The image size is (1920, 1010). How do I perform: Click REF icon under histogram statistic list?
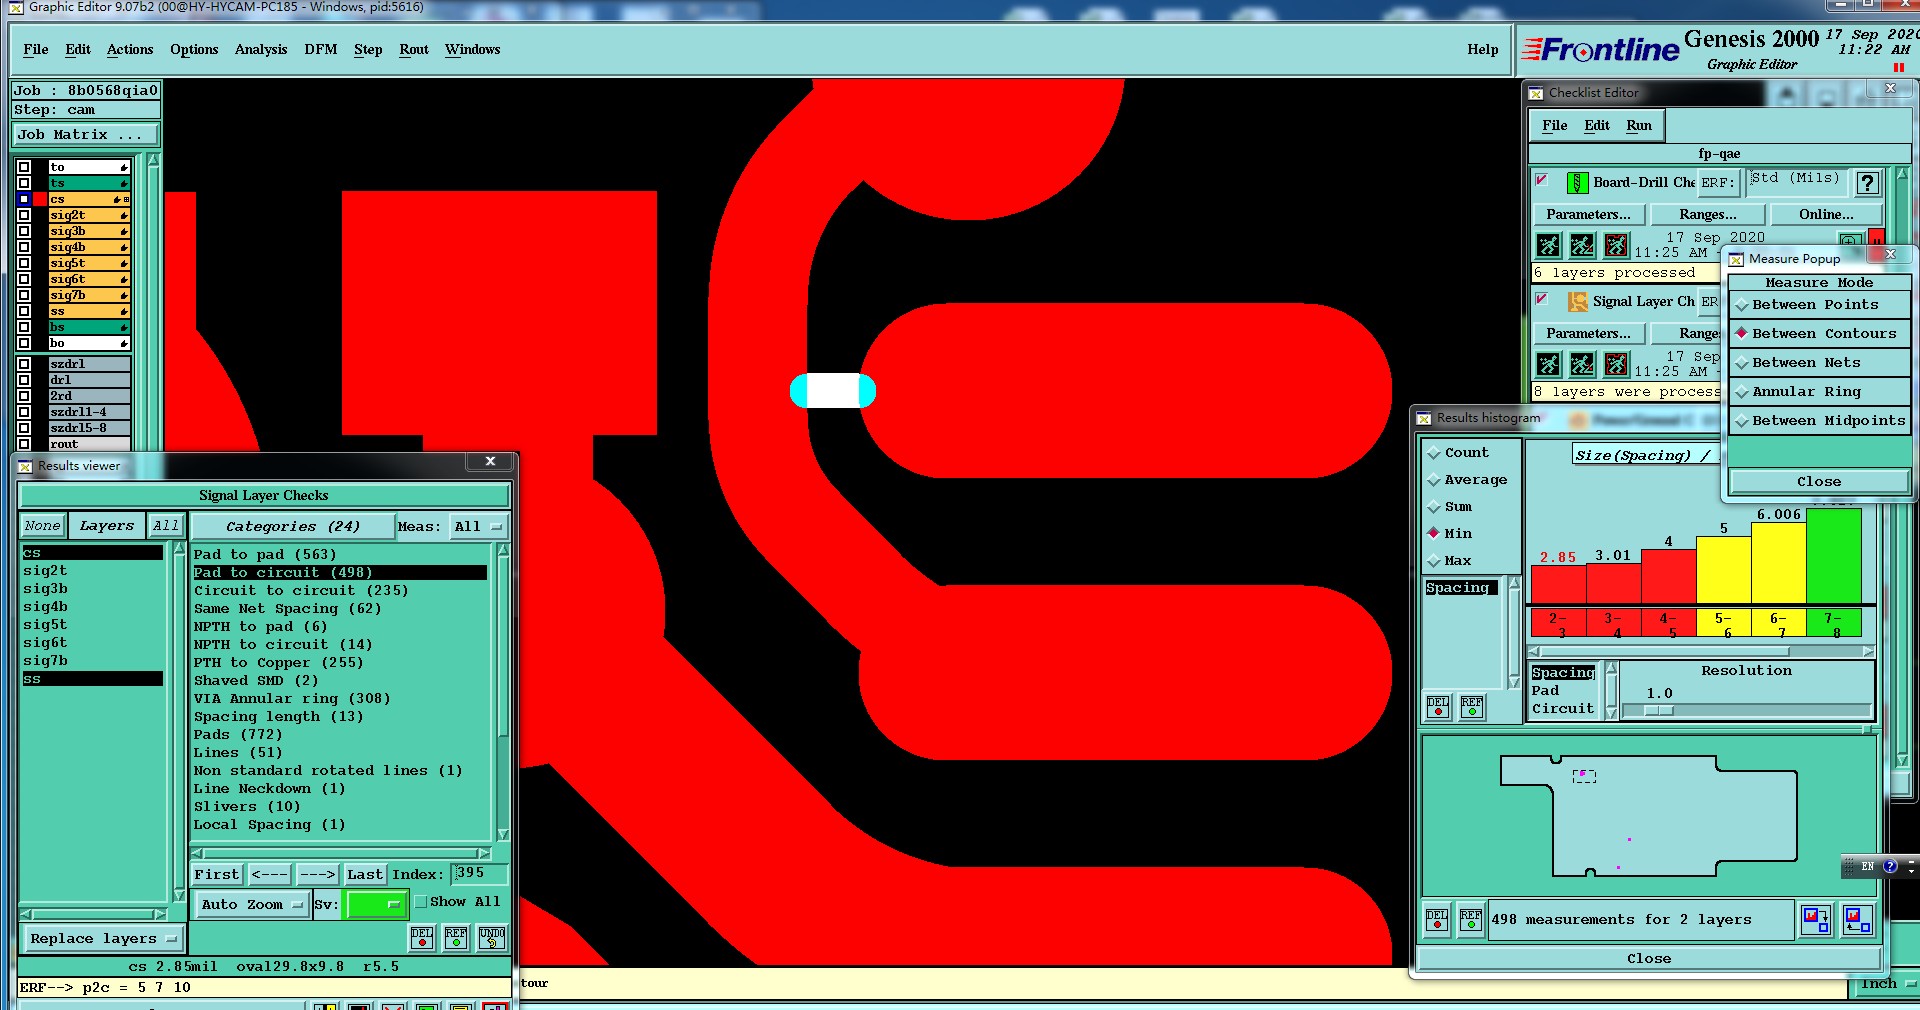pyautogui.click(x=1472, y=707)
